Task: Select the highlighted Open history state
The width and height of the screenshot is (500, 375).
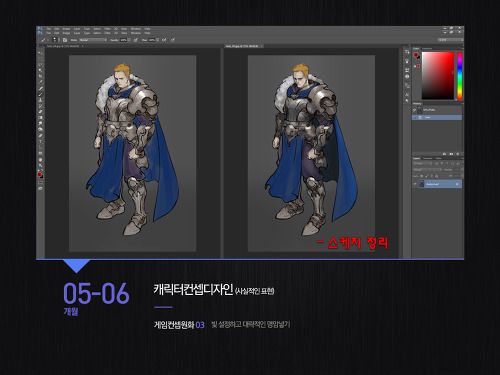Action: [x=437, y=117]
